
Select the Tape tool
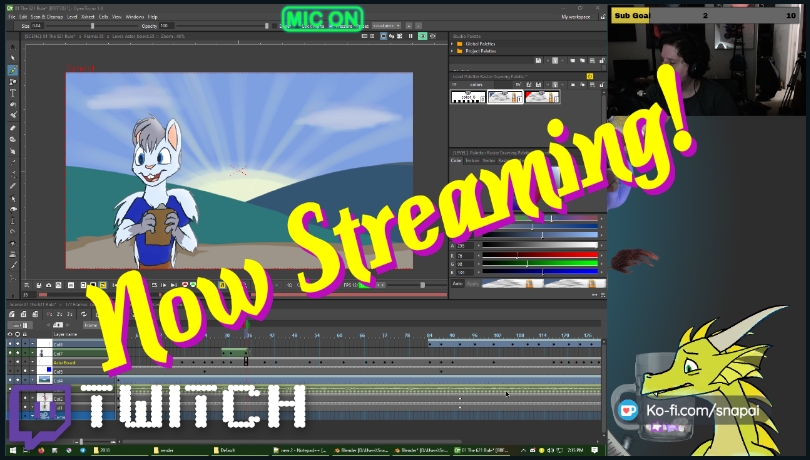click(12, 140)
